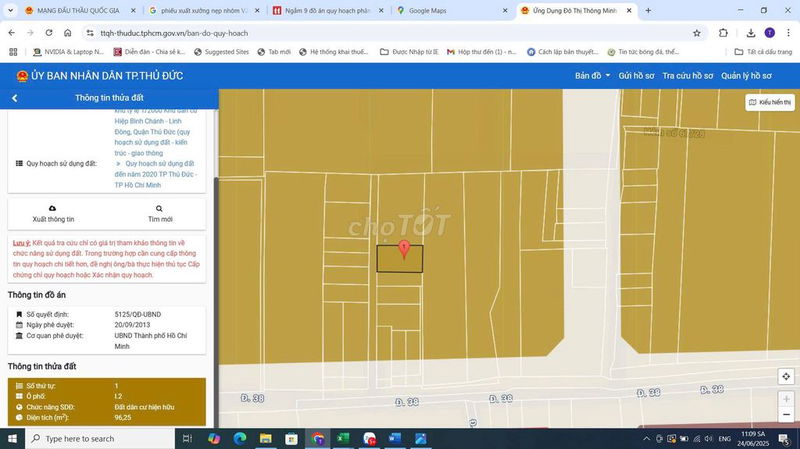
Task: Open the Quản lý hồ sơ menu
Action: [x=746, y=75]
